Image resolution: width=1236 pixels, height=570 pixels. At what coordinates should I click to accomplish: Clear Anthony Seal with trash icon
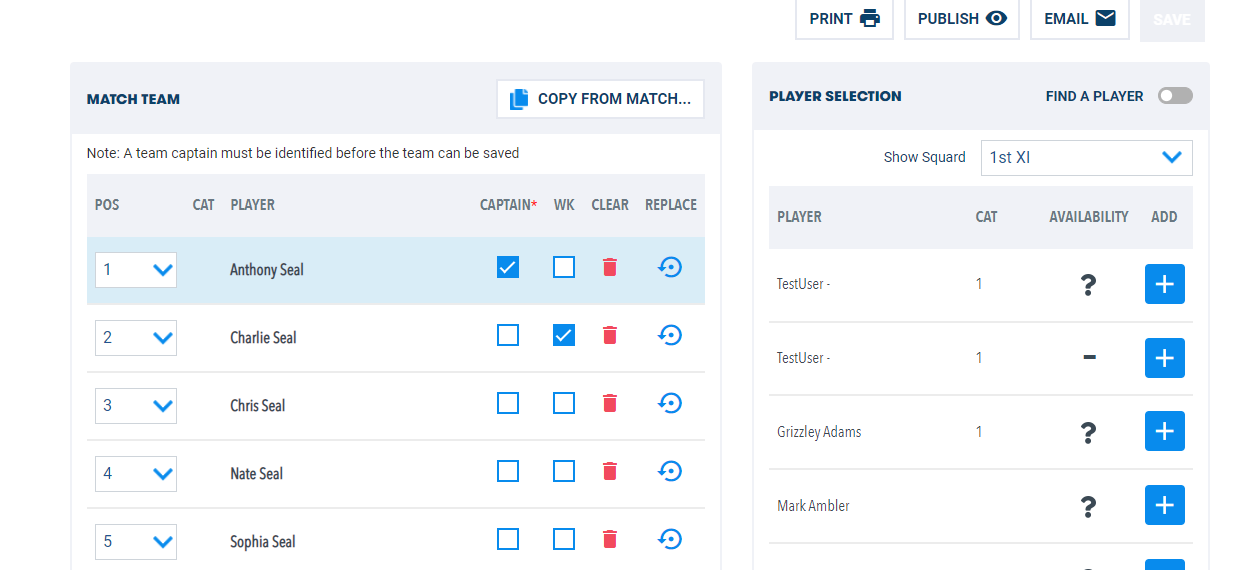pos(610,267)
